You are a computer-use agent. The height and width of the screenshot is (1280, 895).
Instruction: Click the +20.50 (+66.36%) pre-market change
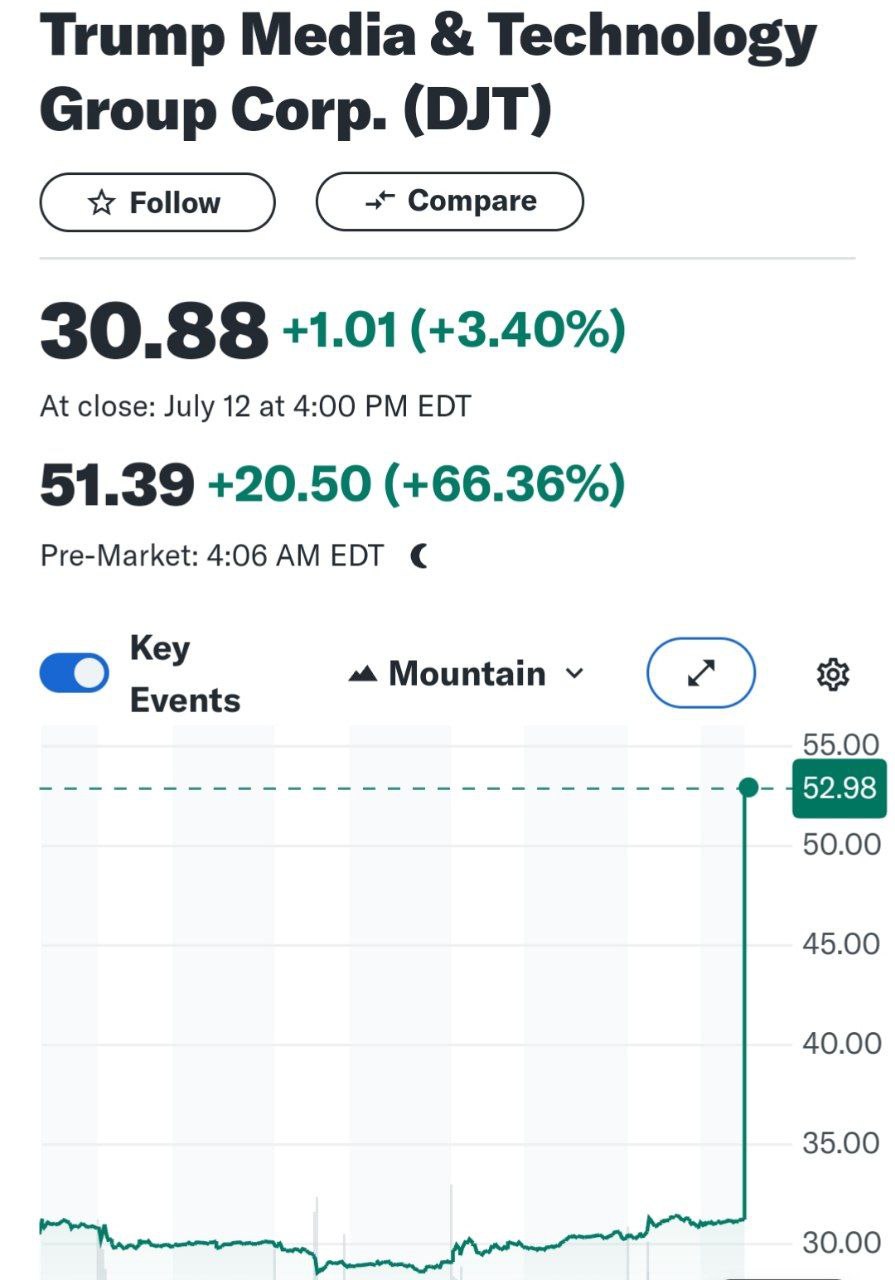[x=416, y=485]
